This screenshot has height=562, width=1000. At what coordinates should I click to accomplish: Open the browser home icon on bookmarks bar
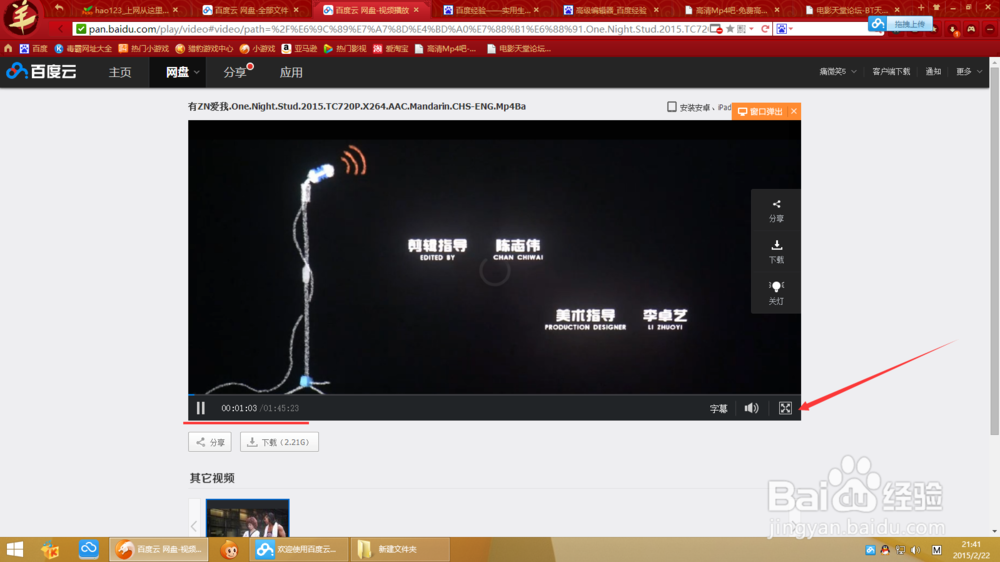8,48
